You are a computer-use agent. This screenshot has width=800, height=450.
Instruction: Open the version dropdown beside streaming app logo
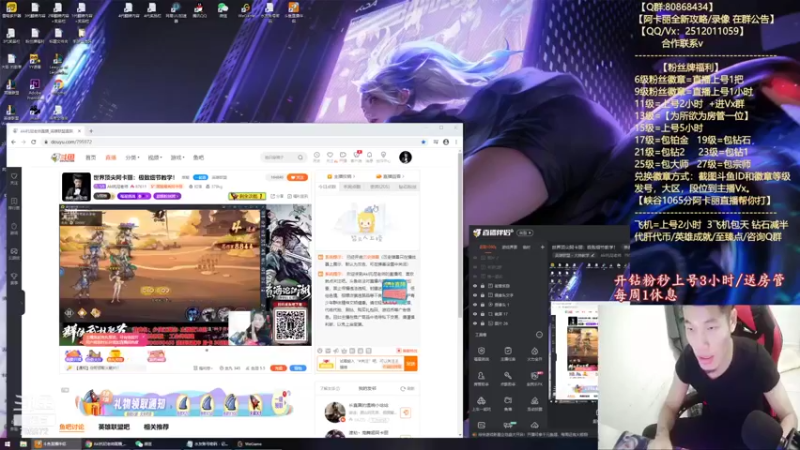(x=526, y=233)
